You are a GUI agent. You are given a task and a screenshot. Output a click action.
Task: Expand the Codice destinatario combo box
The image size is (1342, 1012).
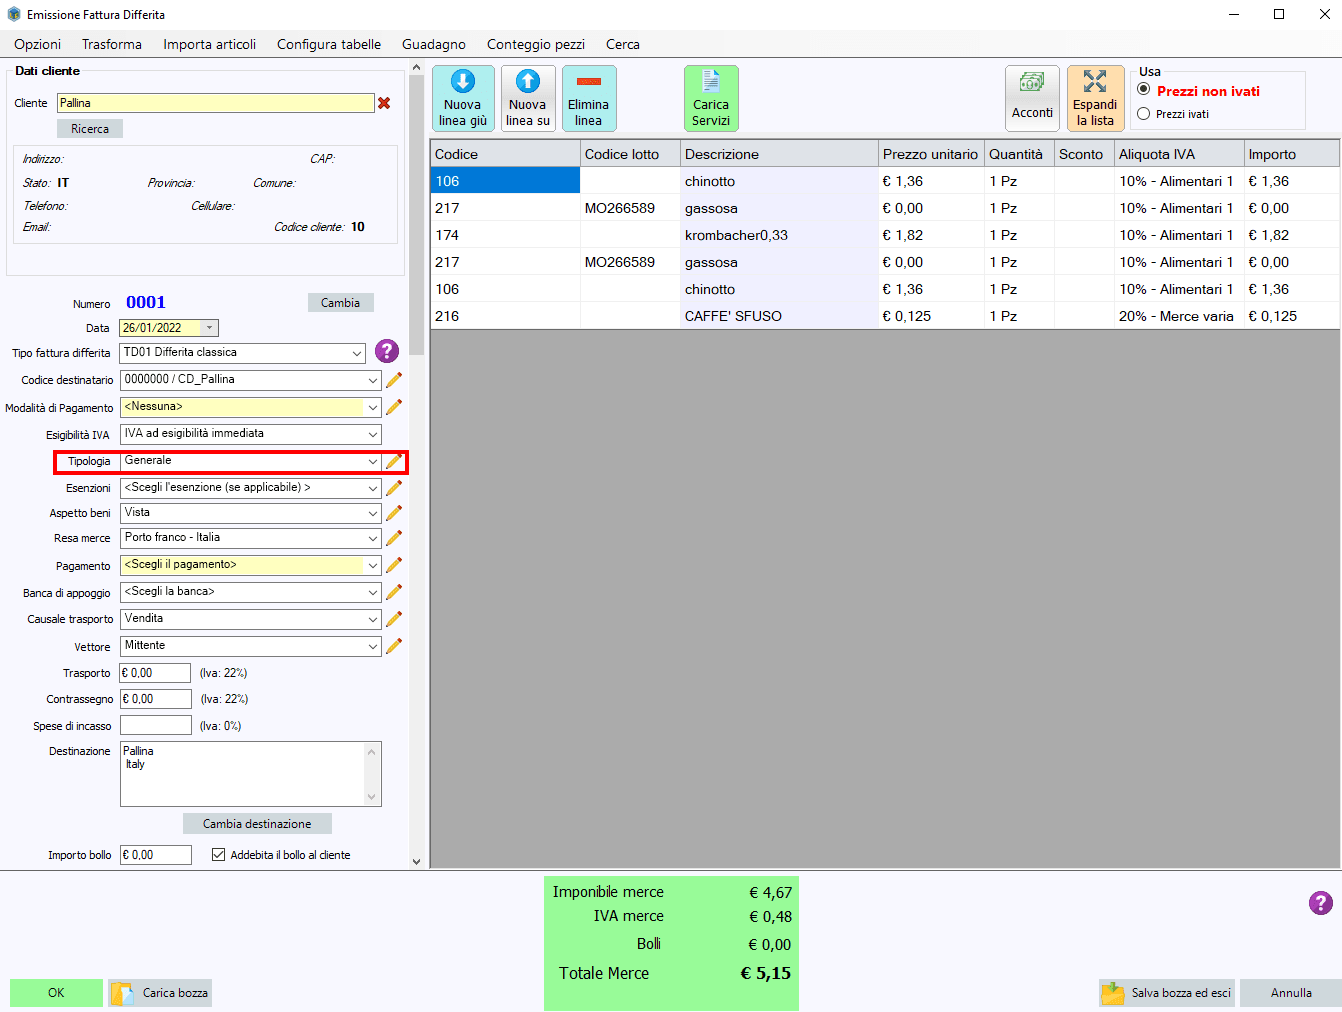coord(373,380)
